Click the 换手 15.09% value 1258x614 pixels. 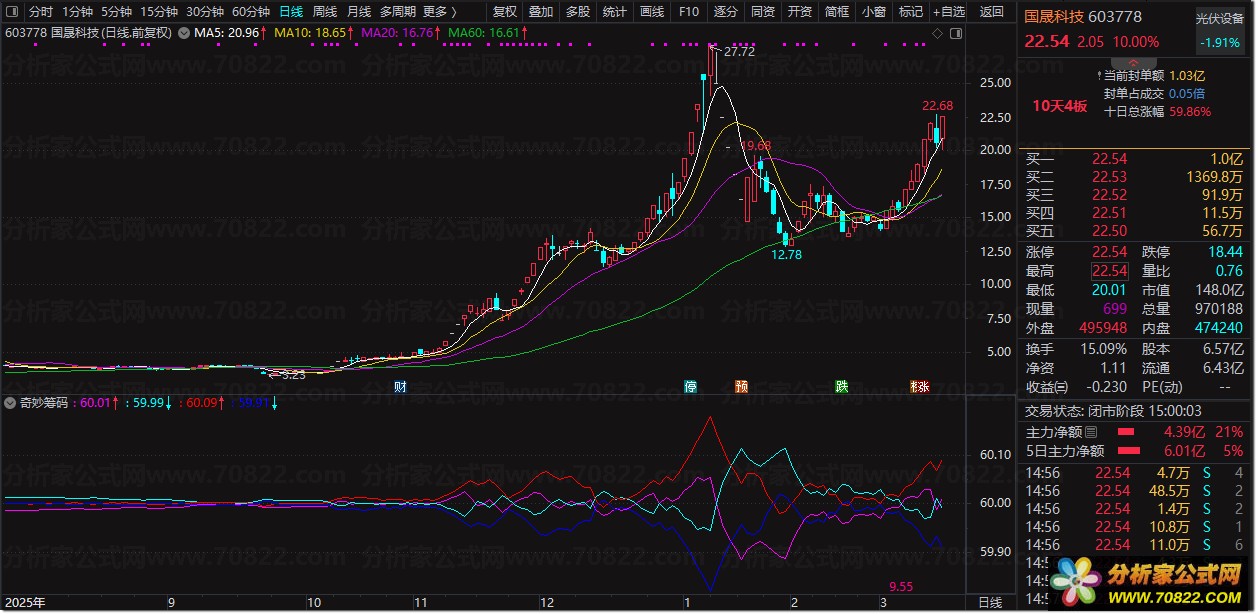pyautogui.click(x=1104, y=349)
